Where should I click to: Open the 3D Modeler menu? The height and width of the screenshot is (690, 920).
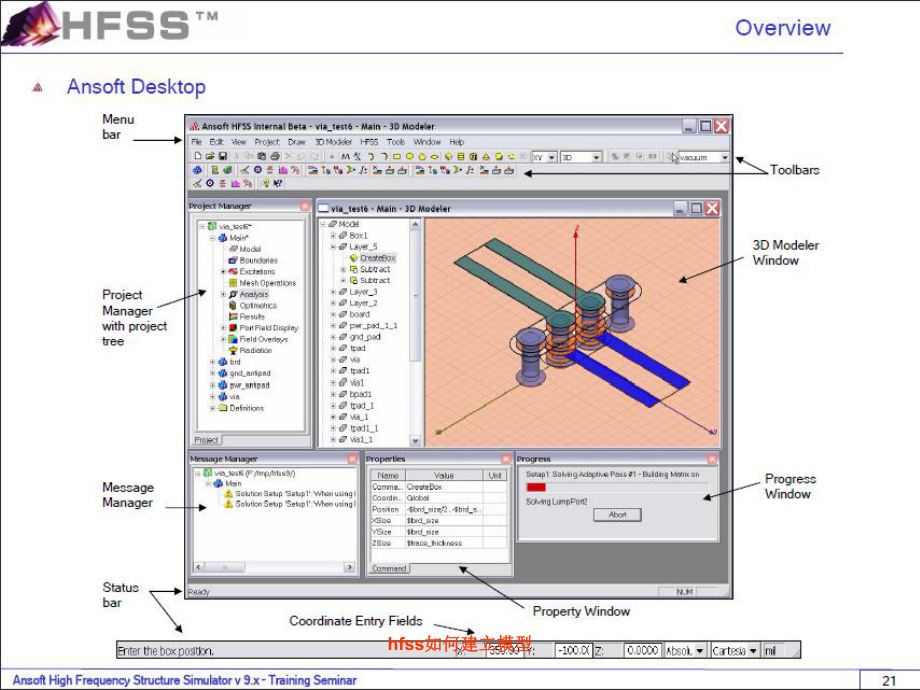click(x=333, y=142)
